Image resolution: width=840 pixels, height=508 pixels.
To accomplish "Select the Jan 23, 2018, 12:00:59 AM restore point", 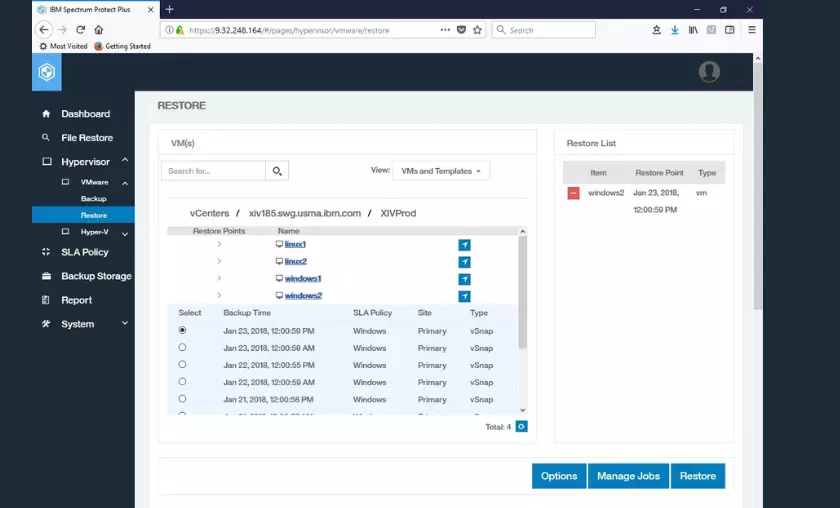I will (182, 348).
